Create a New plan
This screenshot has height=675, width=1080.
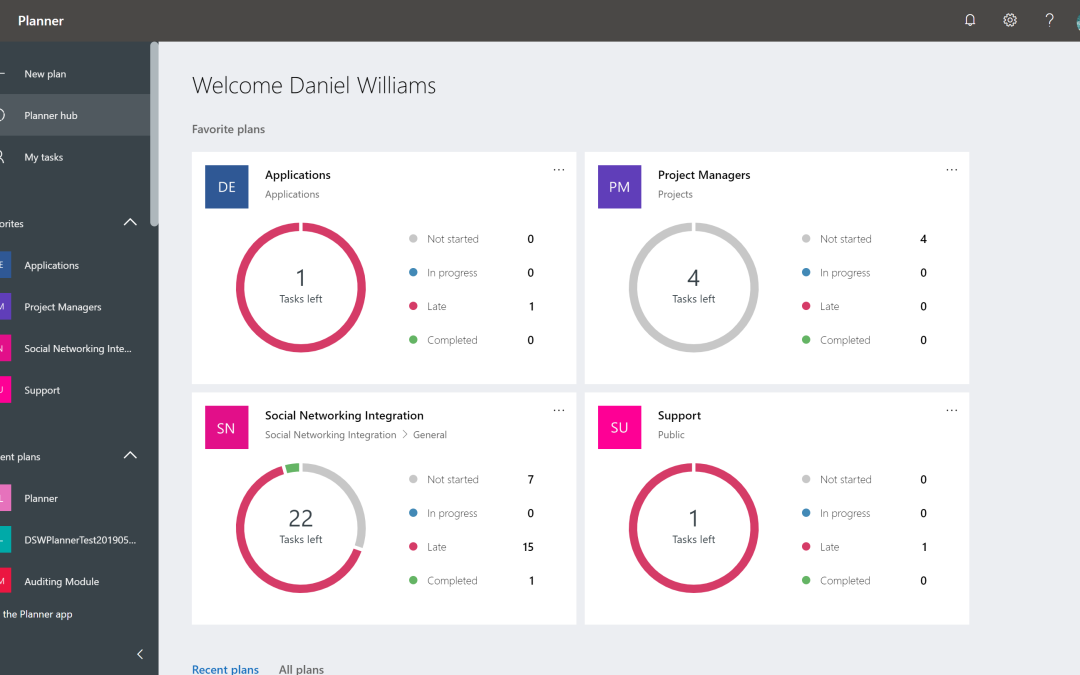[44, 73]
